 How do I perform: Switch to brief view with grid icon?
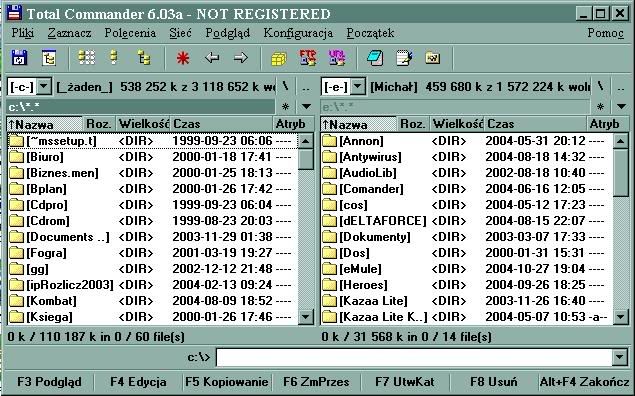[x=87, y=58]
